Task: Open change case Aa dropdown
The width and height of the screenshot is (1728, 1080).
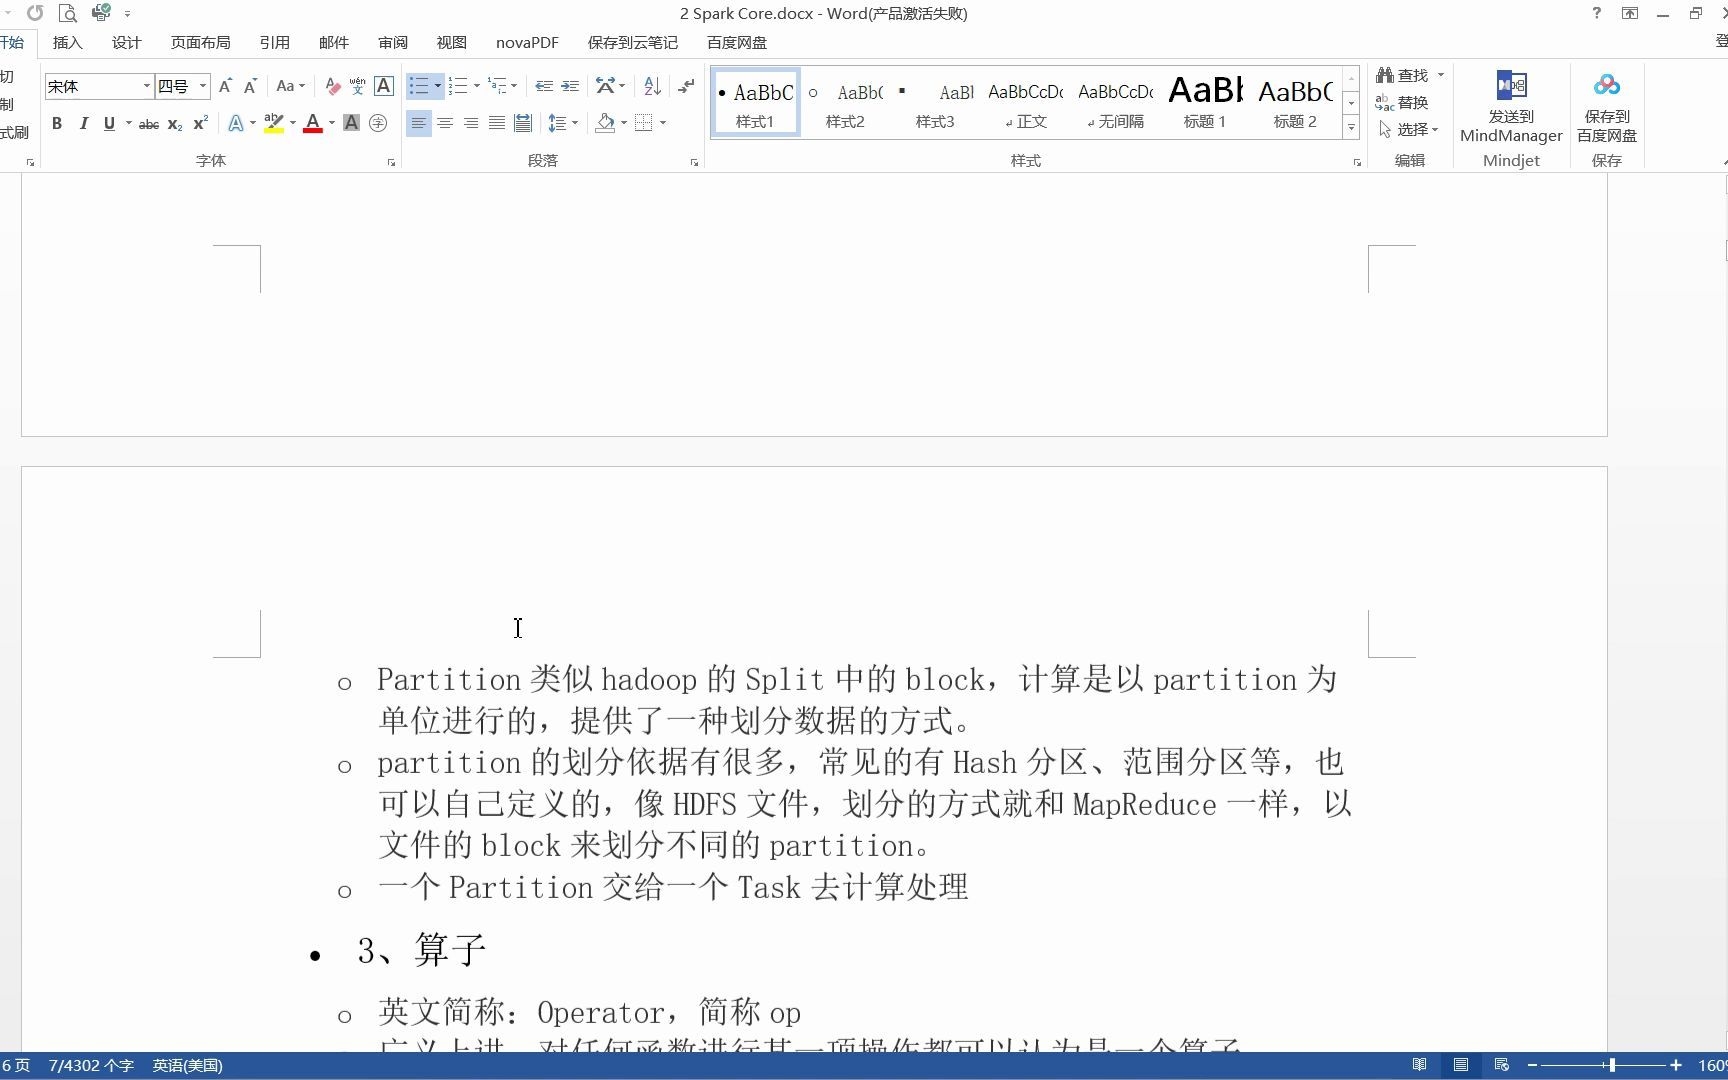Action: (x=291, y=86)
